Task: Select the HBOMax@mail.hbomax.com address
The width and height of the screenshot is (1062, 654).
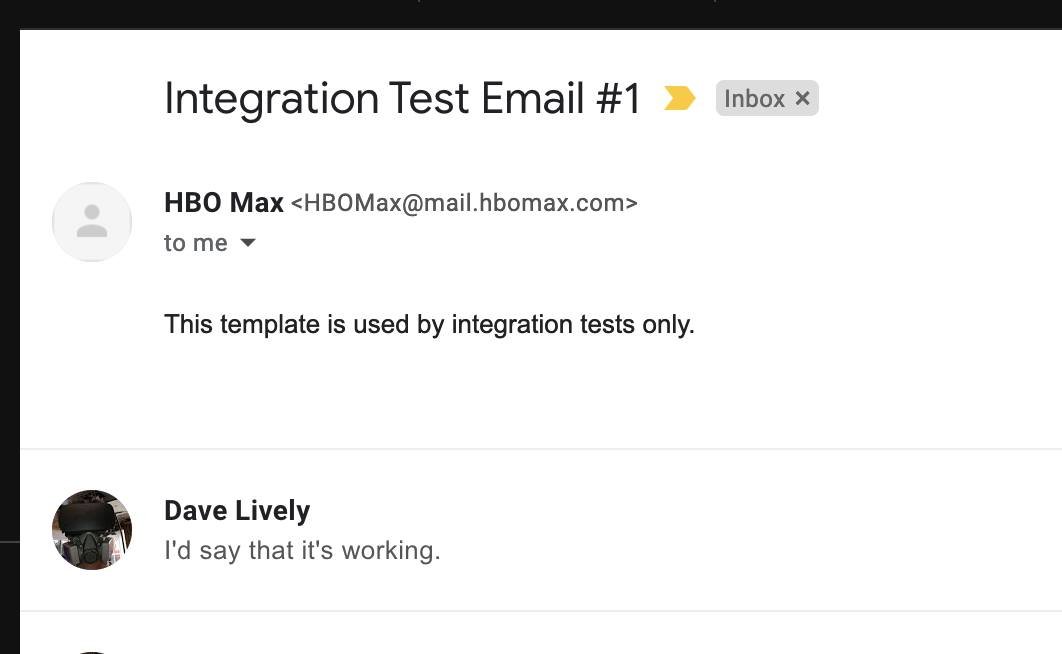Action: [464, 203]
